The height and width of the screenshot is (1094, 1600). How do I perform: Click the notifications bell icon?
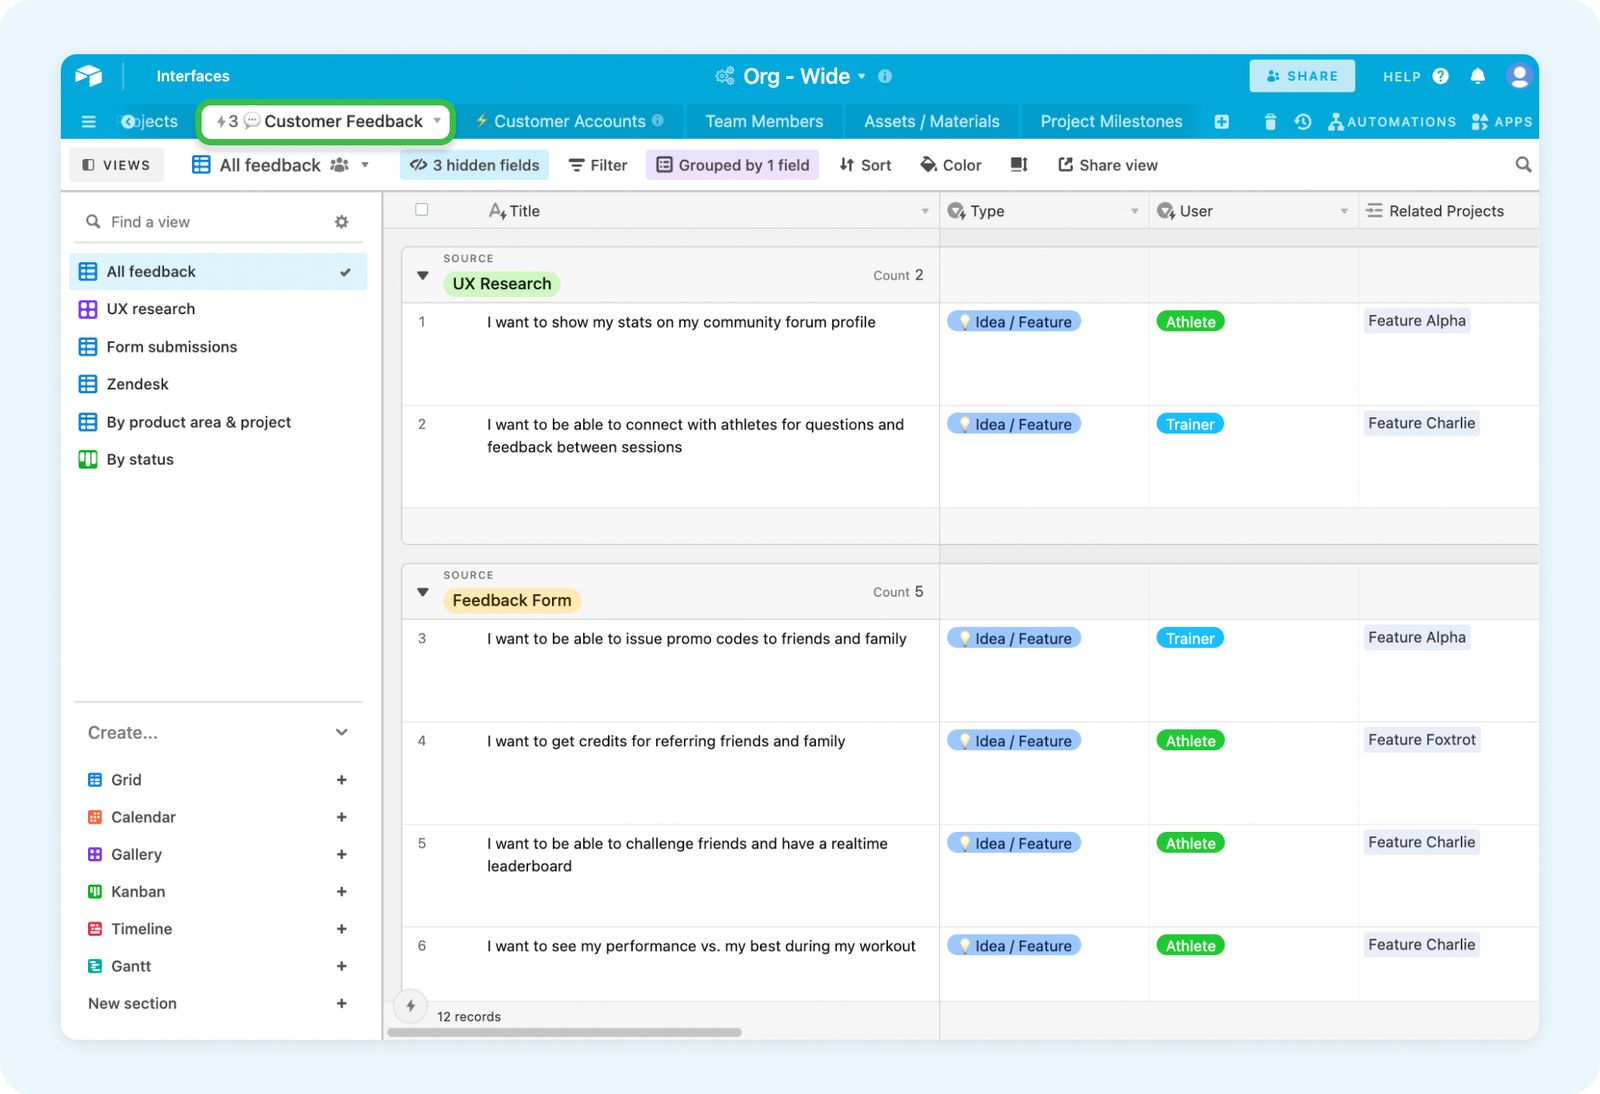point(1478,76)
